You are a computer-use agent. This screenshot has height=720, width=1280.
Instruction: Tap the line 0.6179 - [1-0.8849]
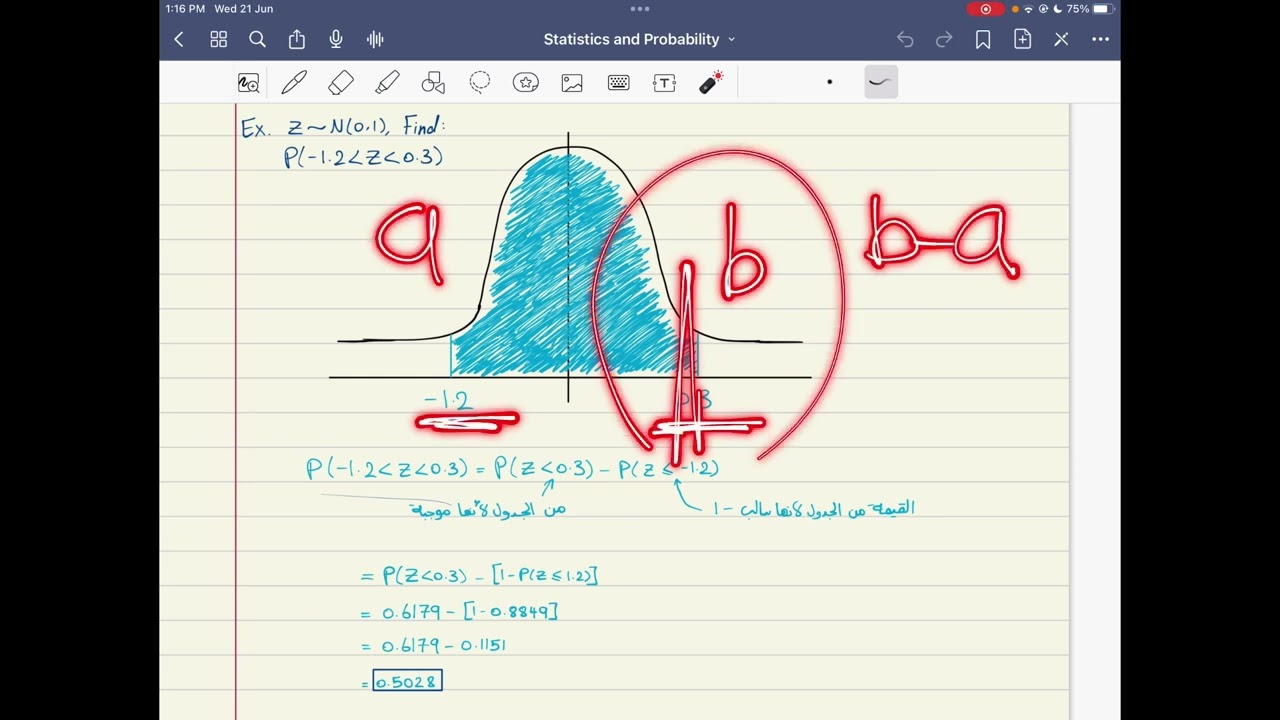click(469, 611)
